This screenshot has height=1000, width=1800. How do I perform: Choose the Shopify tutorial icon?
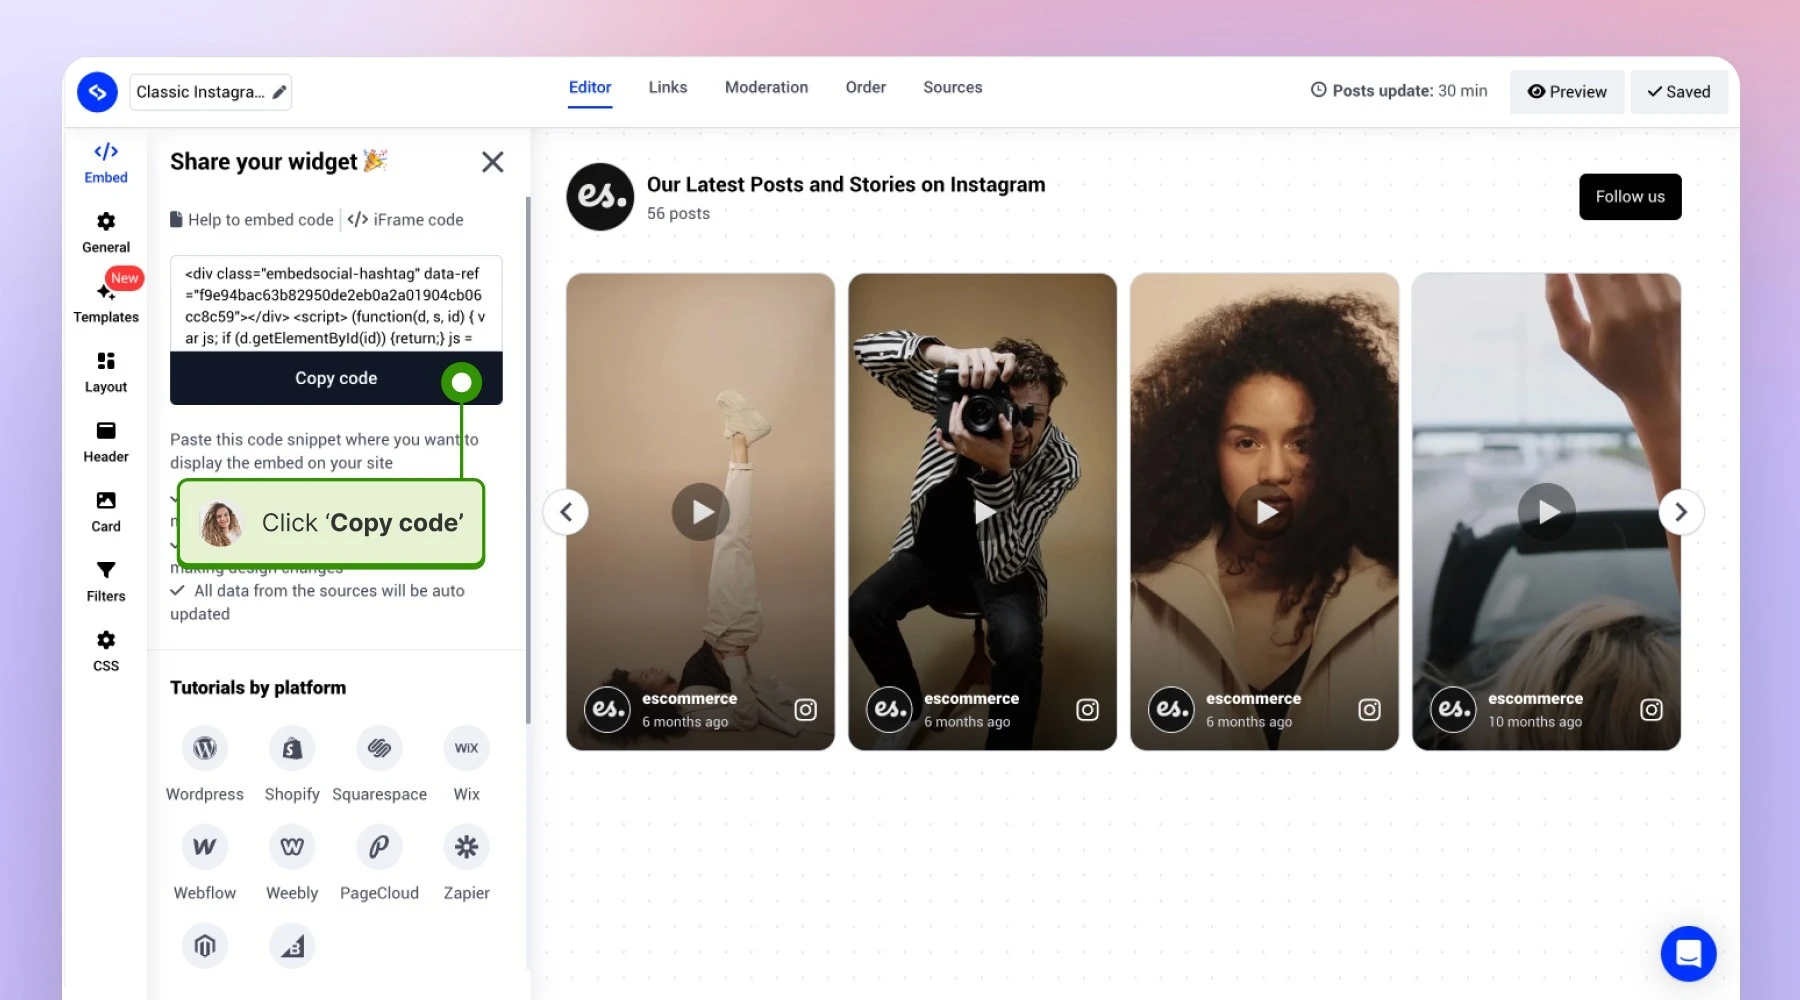(292, 748)
